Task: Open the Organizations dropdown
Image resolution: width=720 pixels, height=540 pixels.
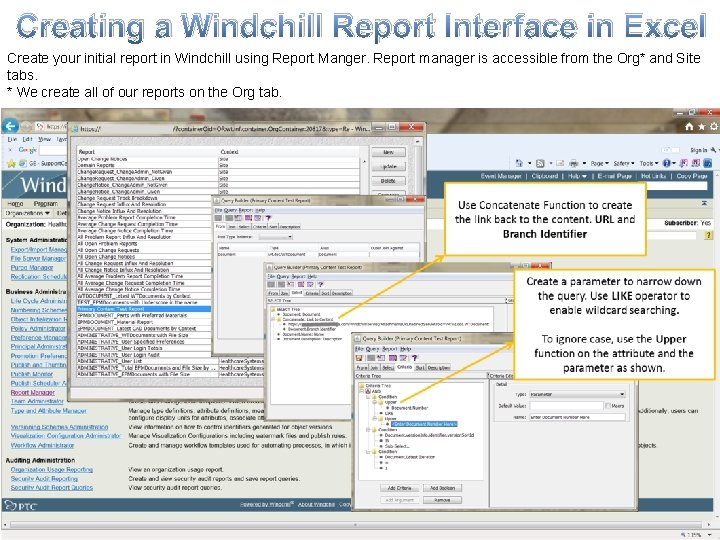Action: coord(27,213)
